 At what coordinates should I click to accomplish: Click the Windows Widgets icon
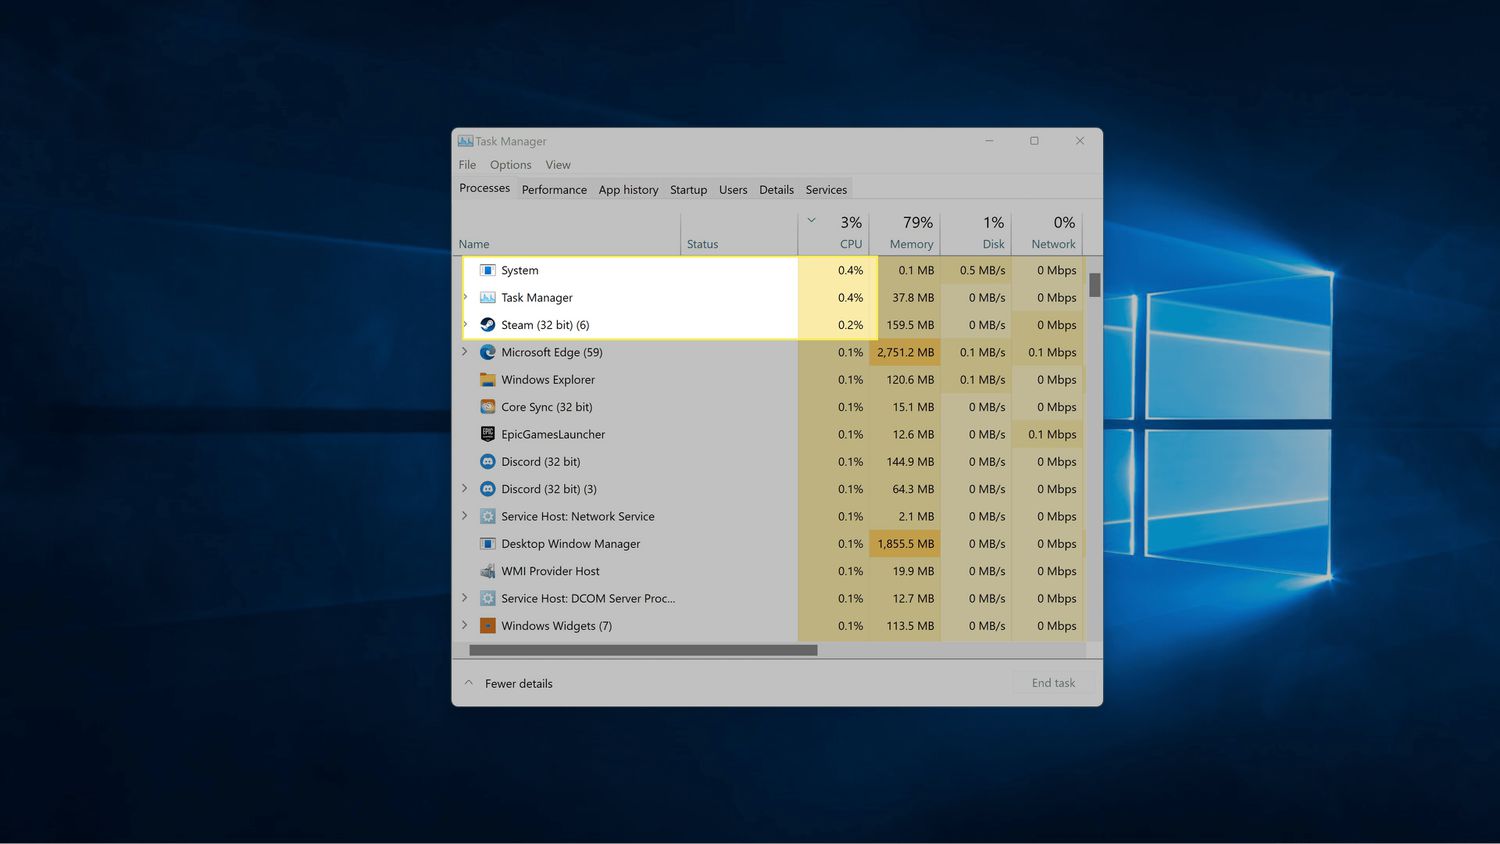pos(487,626)
